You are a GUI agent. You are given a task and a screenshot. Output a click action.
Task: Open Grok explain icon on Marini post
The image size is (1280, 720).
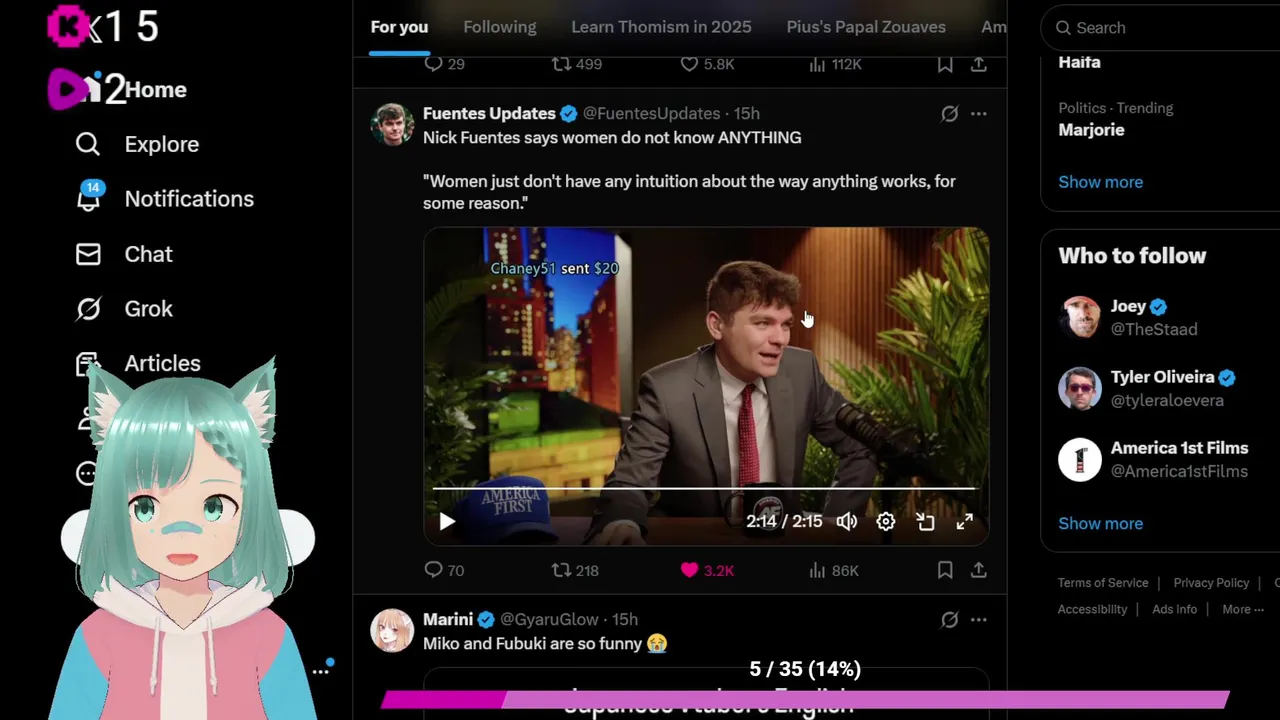[950, 620]
